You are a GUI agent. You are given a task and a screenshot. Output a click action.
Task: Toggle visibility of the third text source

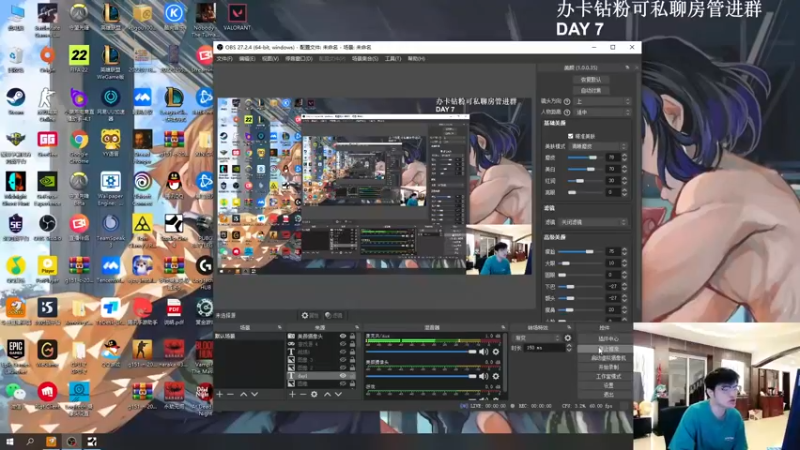pos(343,352)
